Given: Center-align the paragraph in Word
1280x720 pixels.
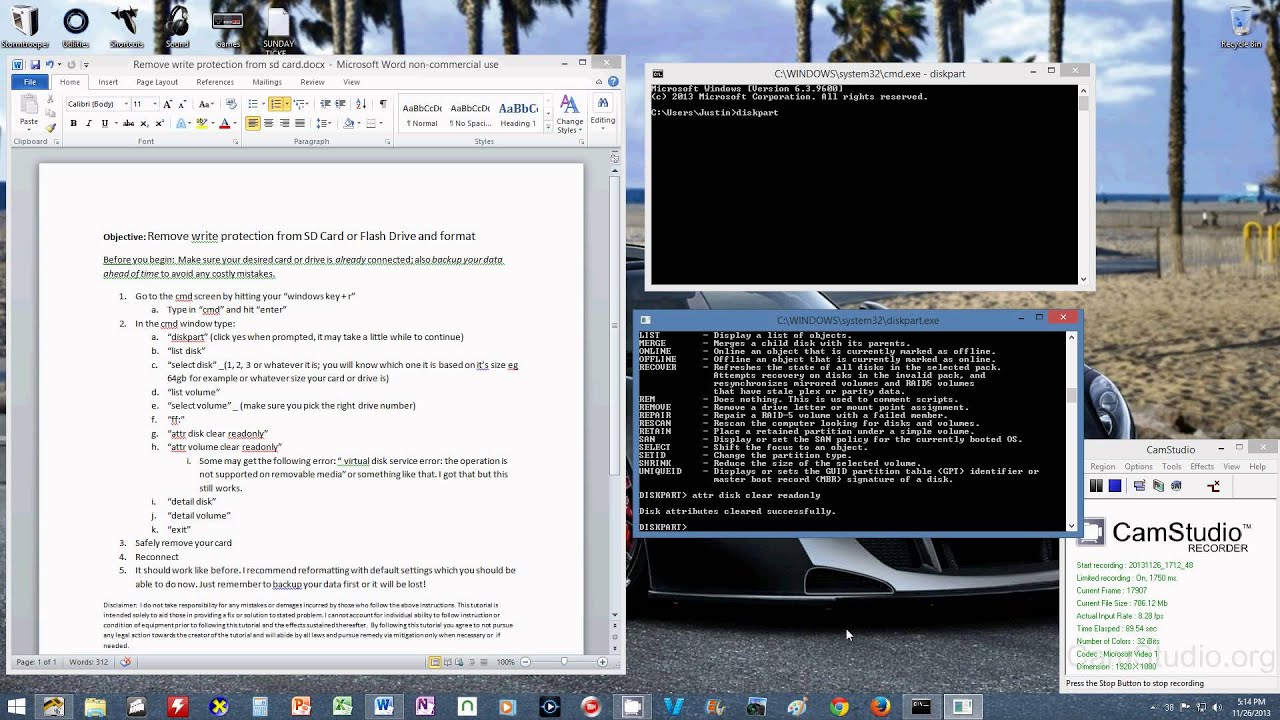Looking at the screenshot, I should (x=269, y=123).
